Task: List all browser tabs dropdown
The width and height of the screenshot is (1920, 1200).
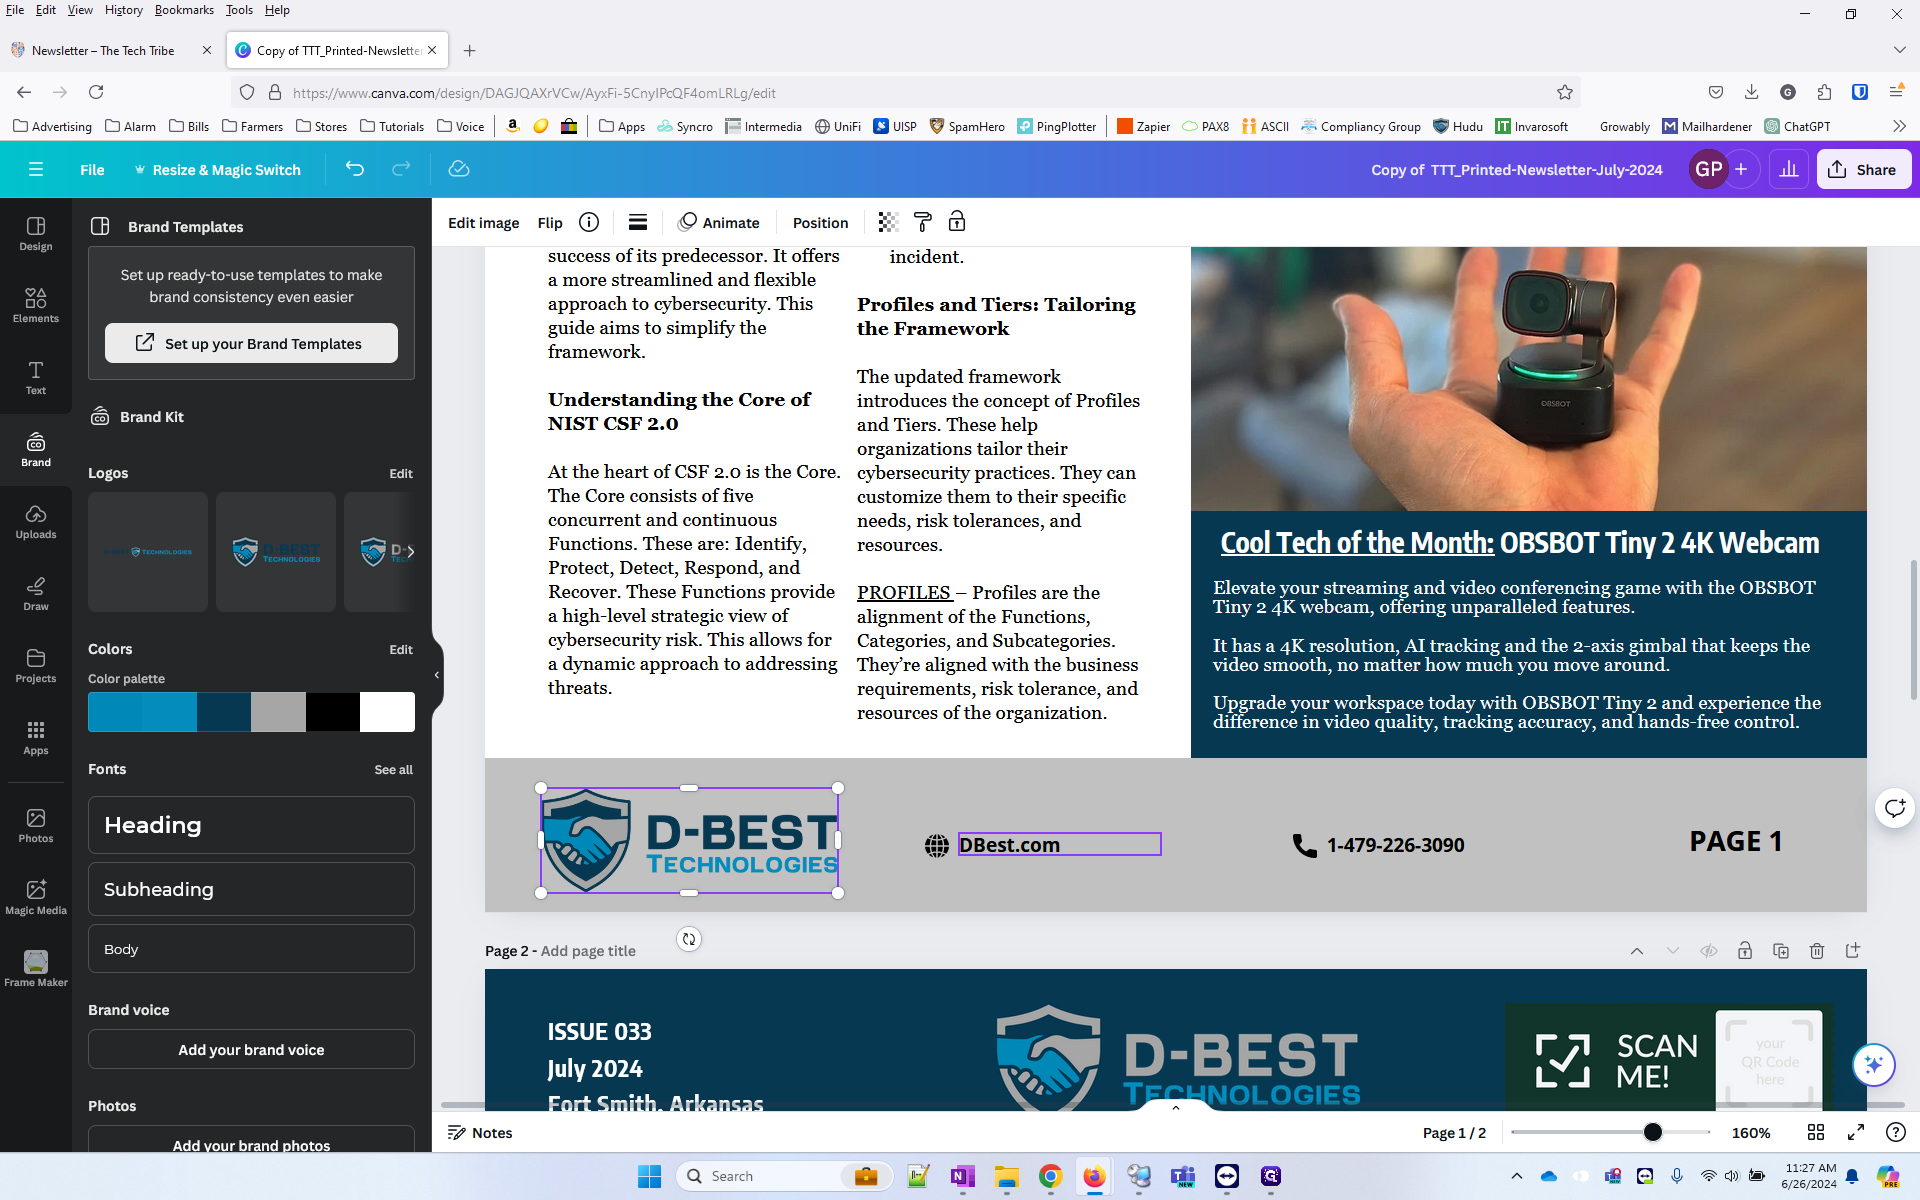Action: 1899,50
